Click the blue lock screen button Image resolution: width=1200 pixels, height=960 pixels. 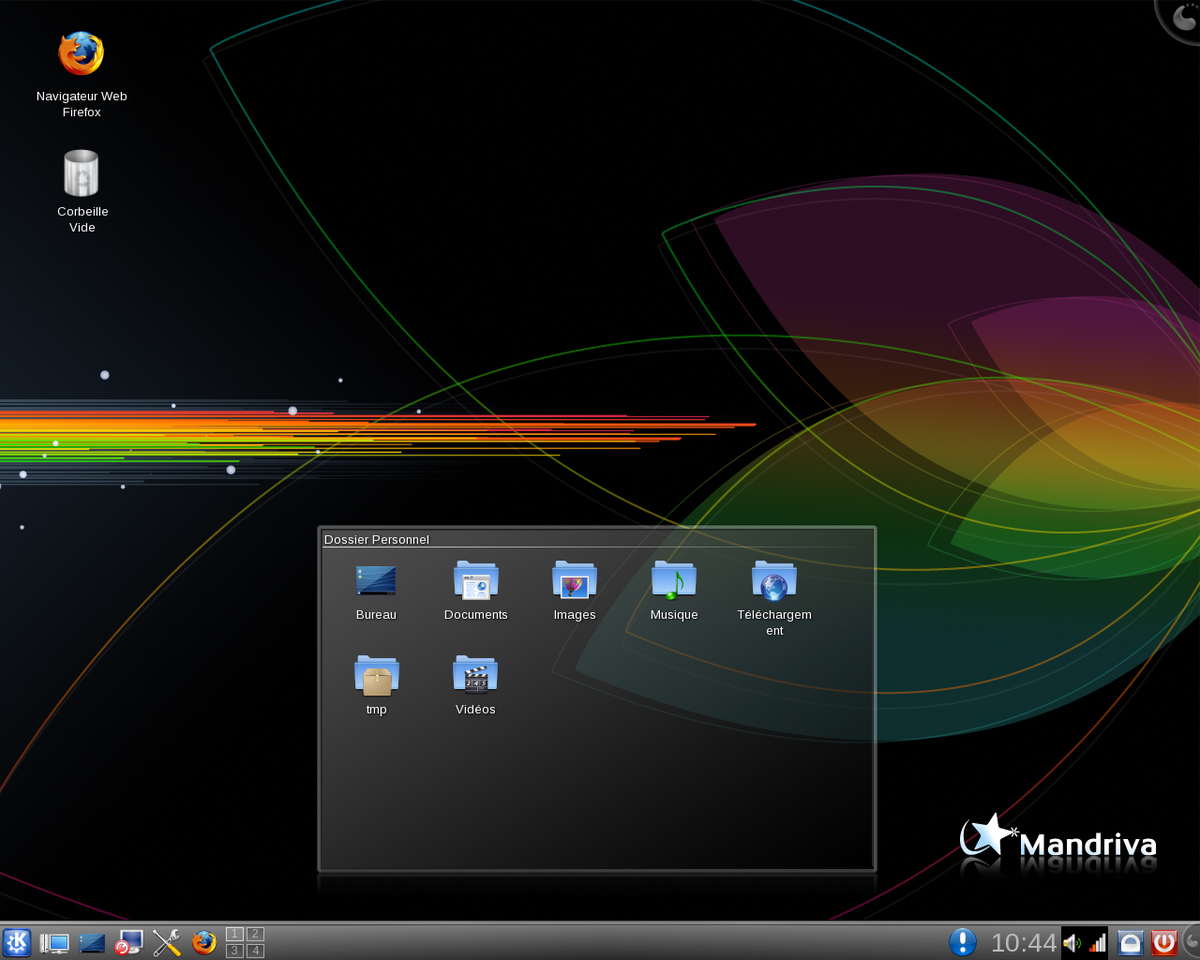coord(1131,942)
